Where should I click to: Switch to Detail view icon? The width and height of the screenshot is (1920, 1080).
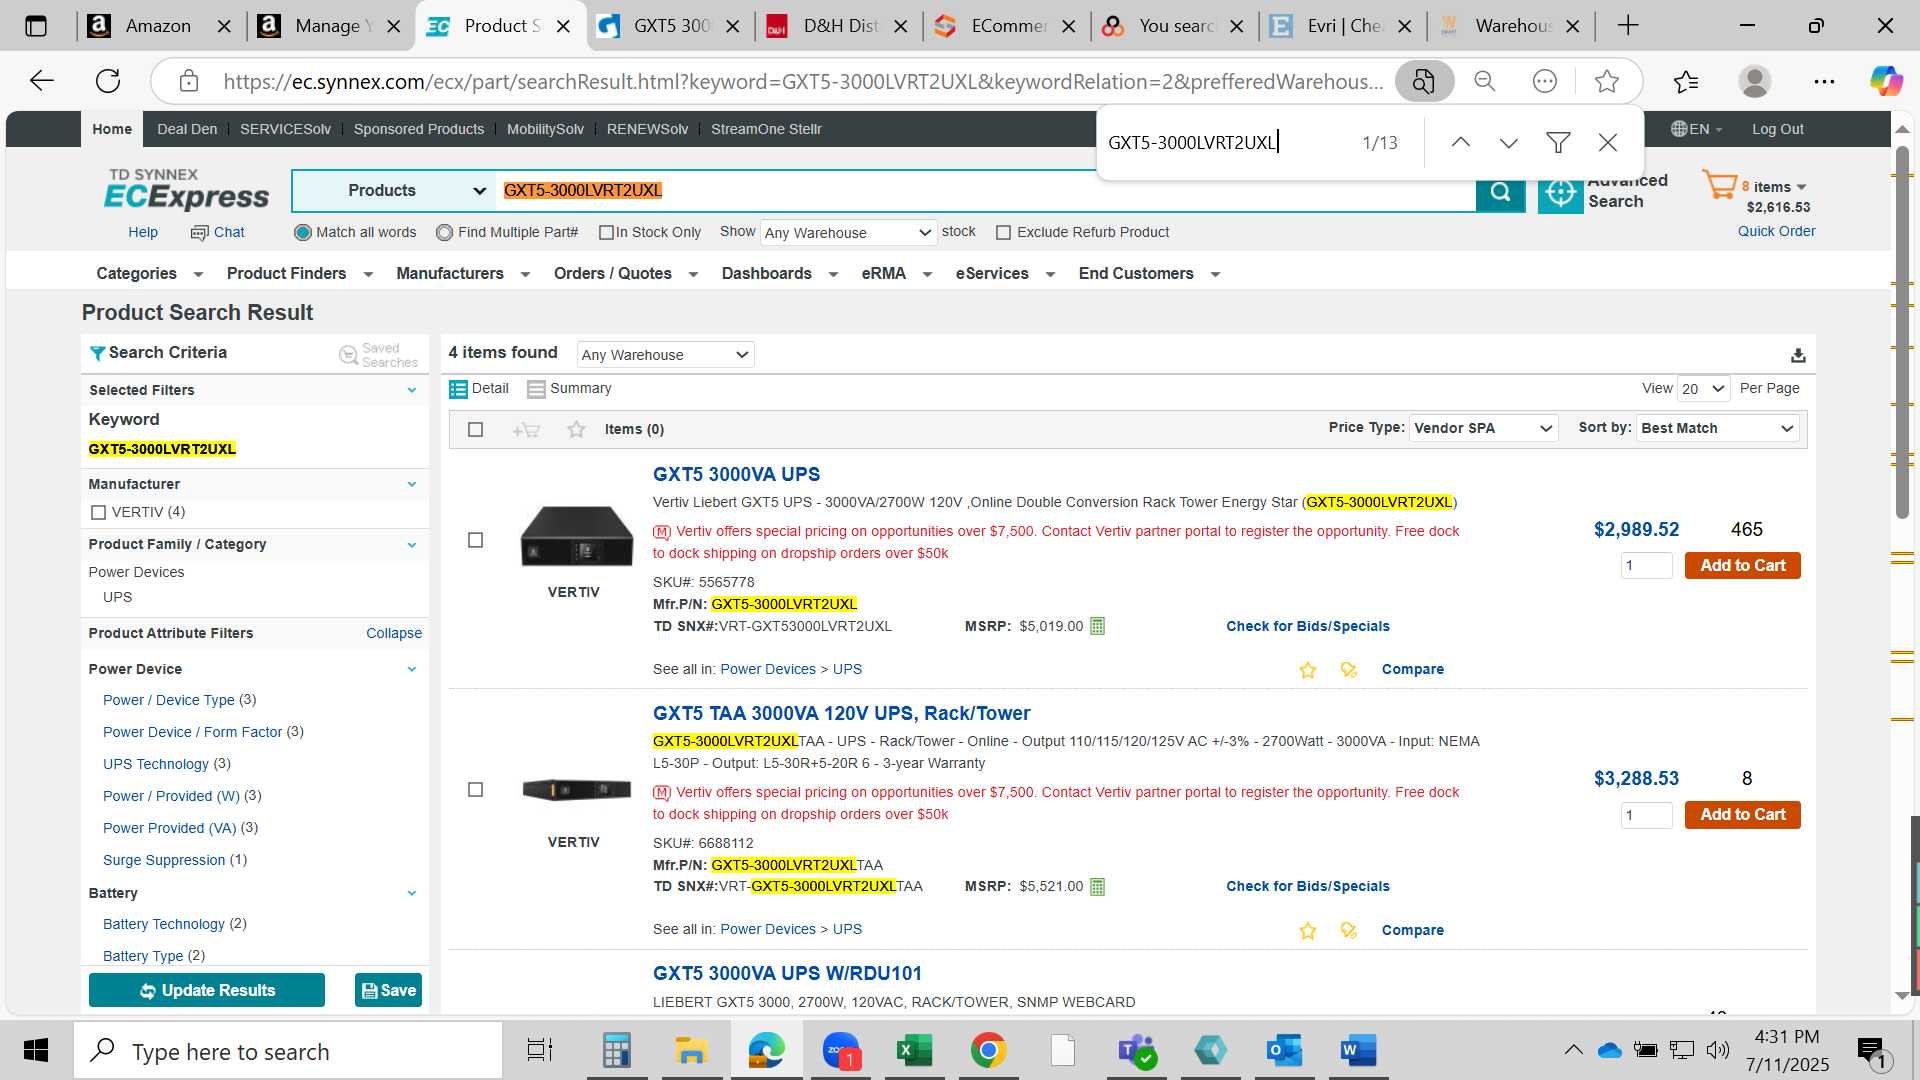point(458,389)
